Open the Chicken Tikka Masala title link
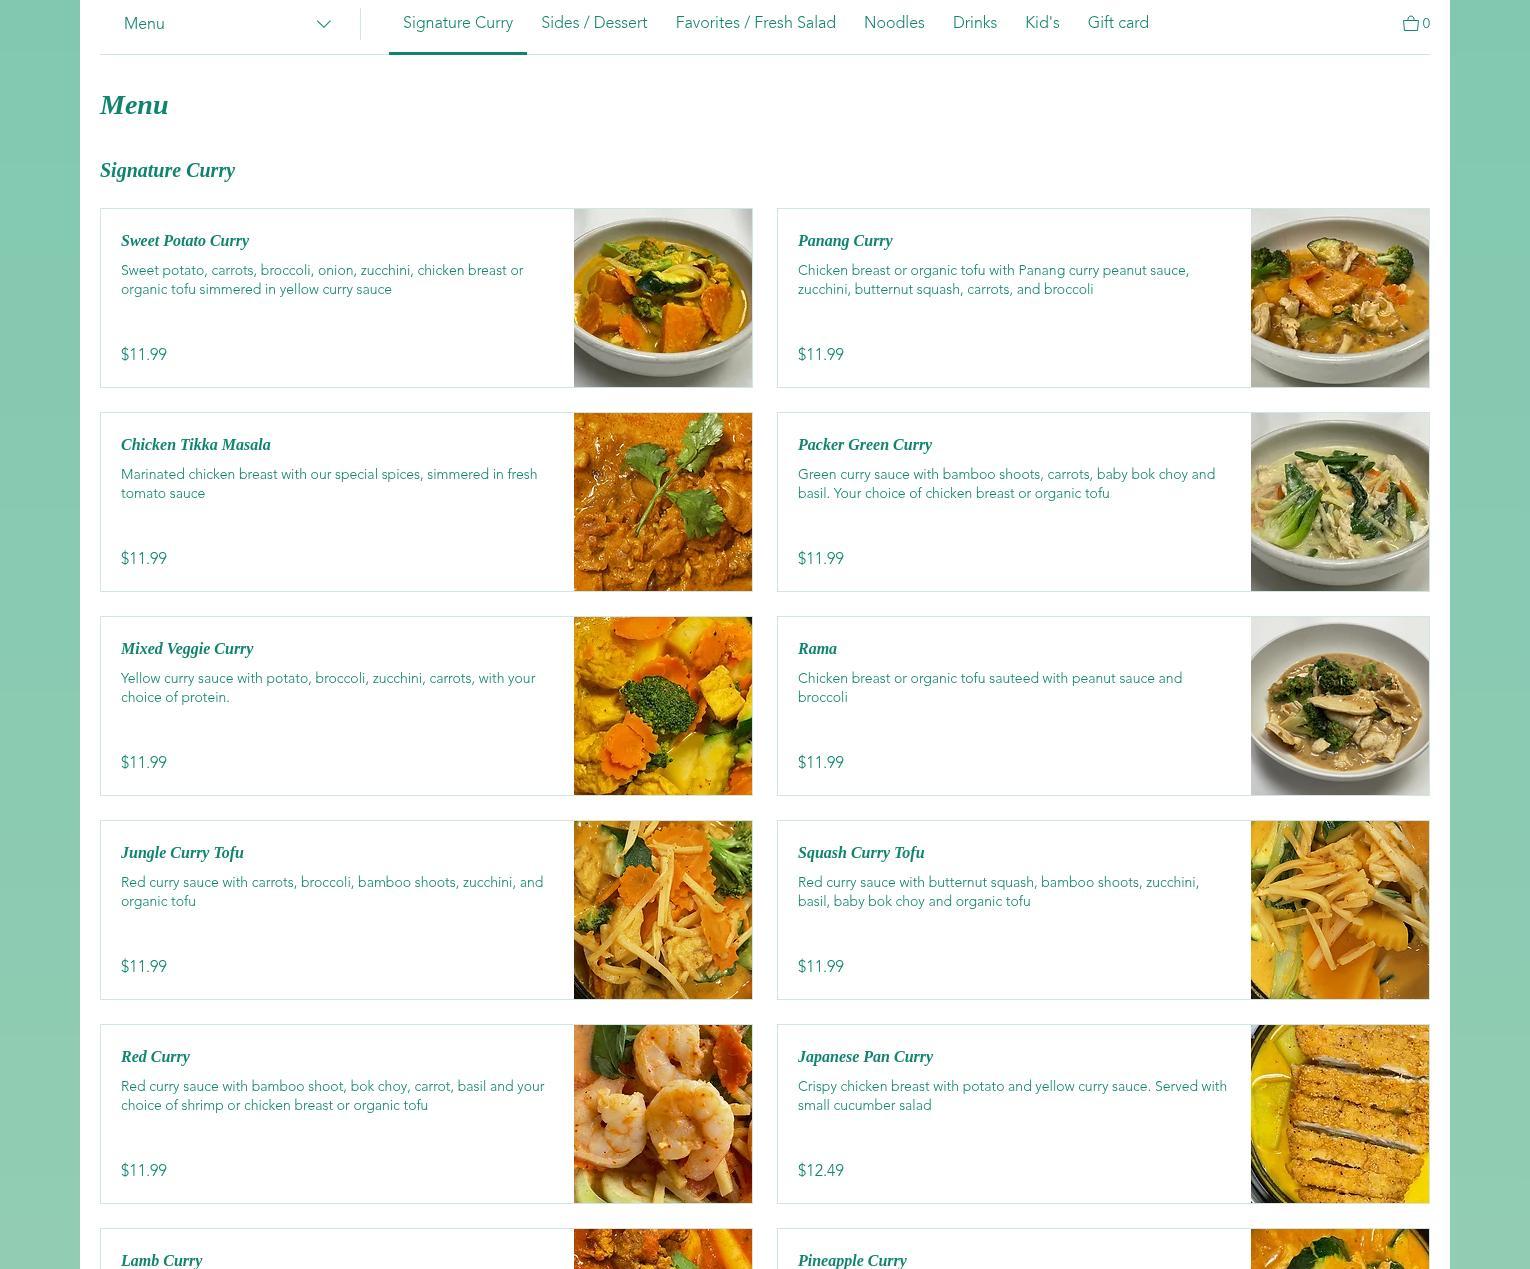Screen dimensions: 1530x1269 [196, 445]
